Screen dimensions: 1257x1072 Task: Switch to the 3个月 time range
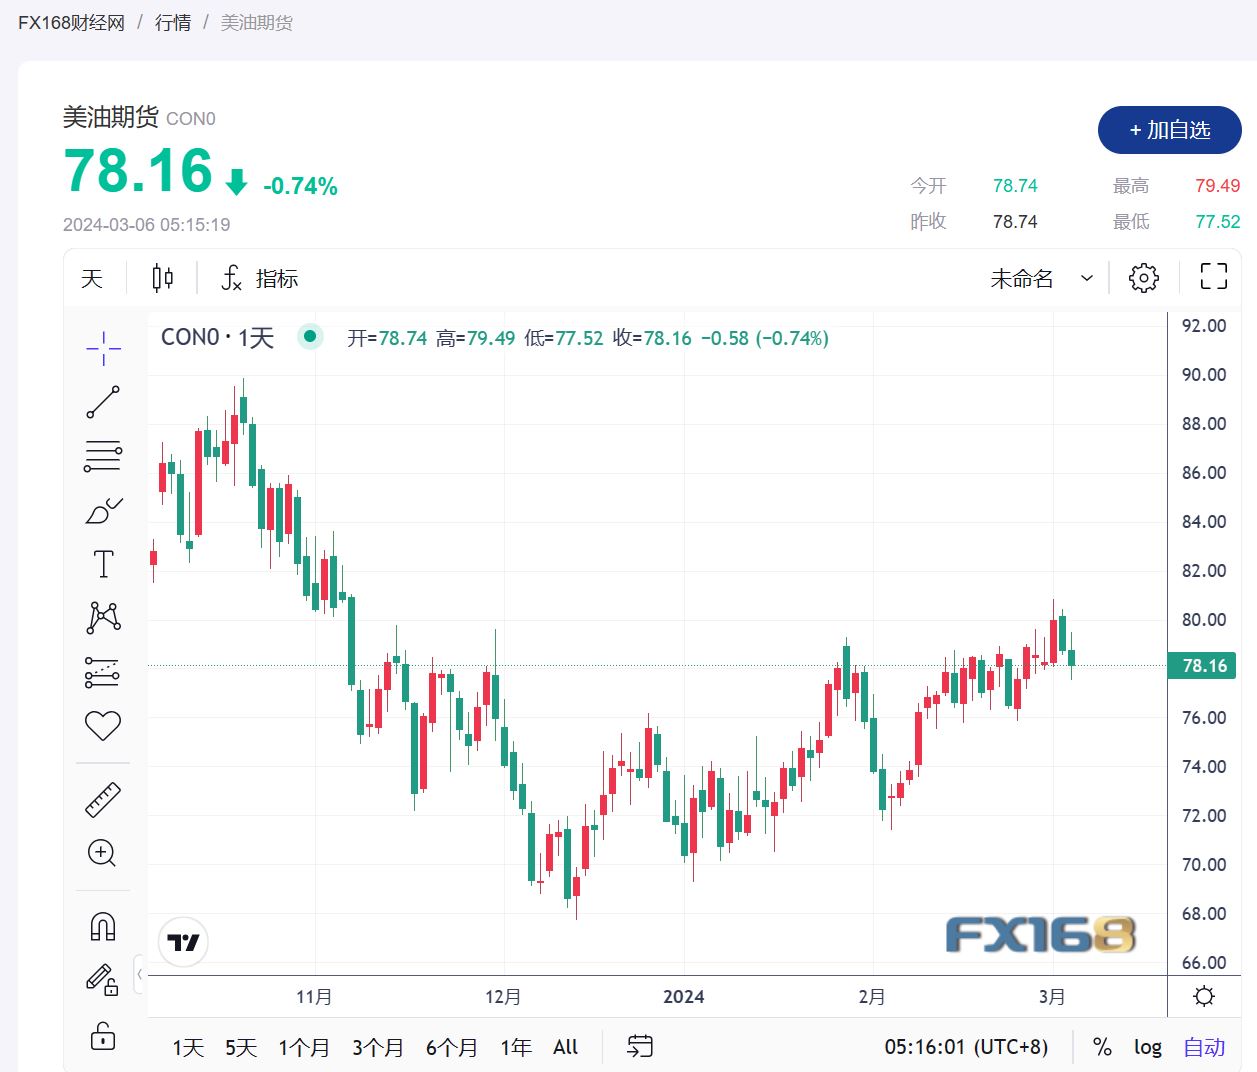point(377,1047)
